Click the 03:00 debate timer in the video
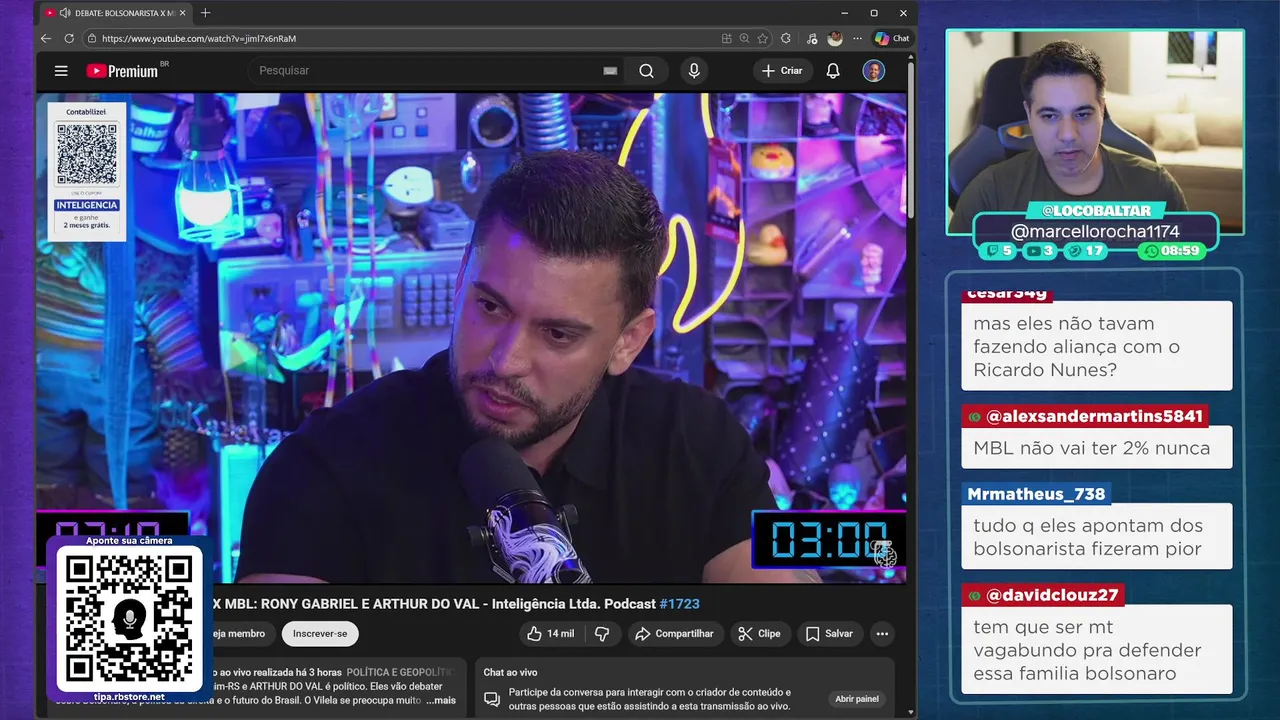This screenshot has width=1280, height=720. pyautogui.click(x=829, y=540)
